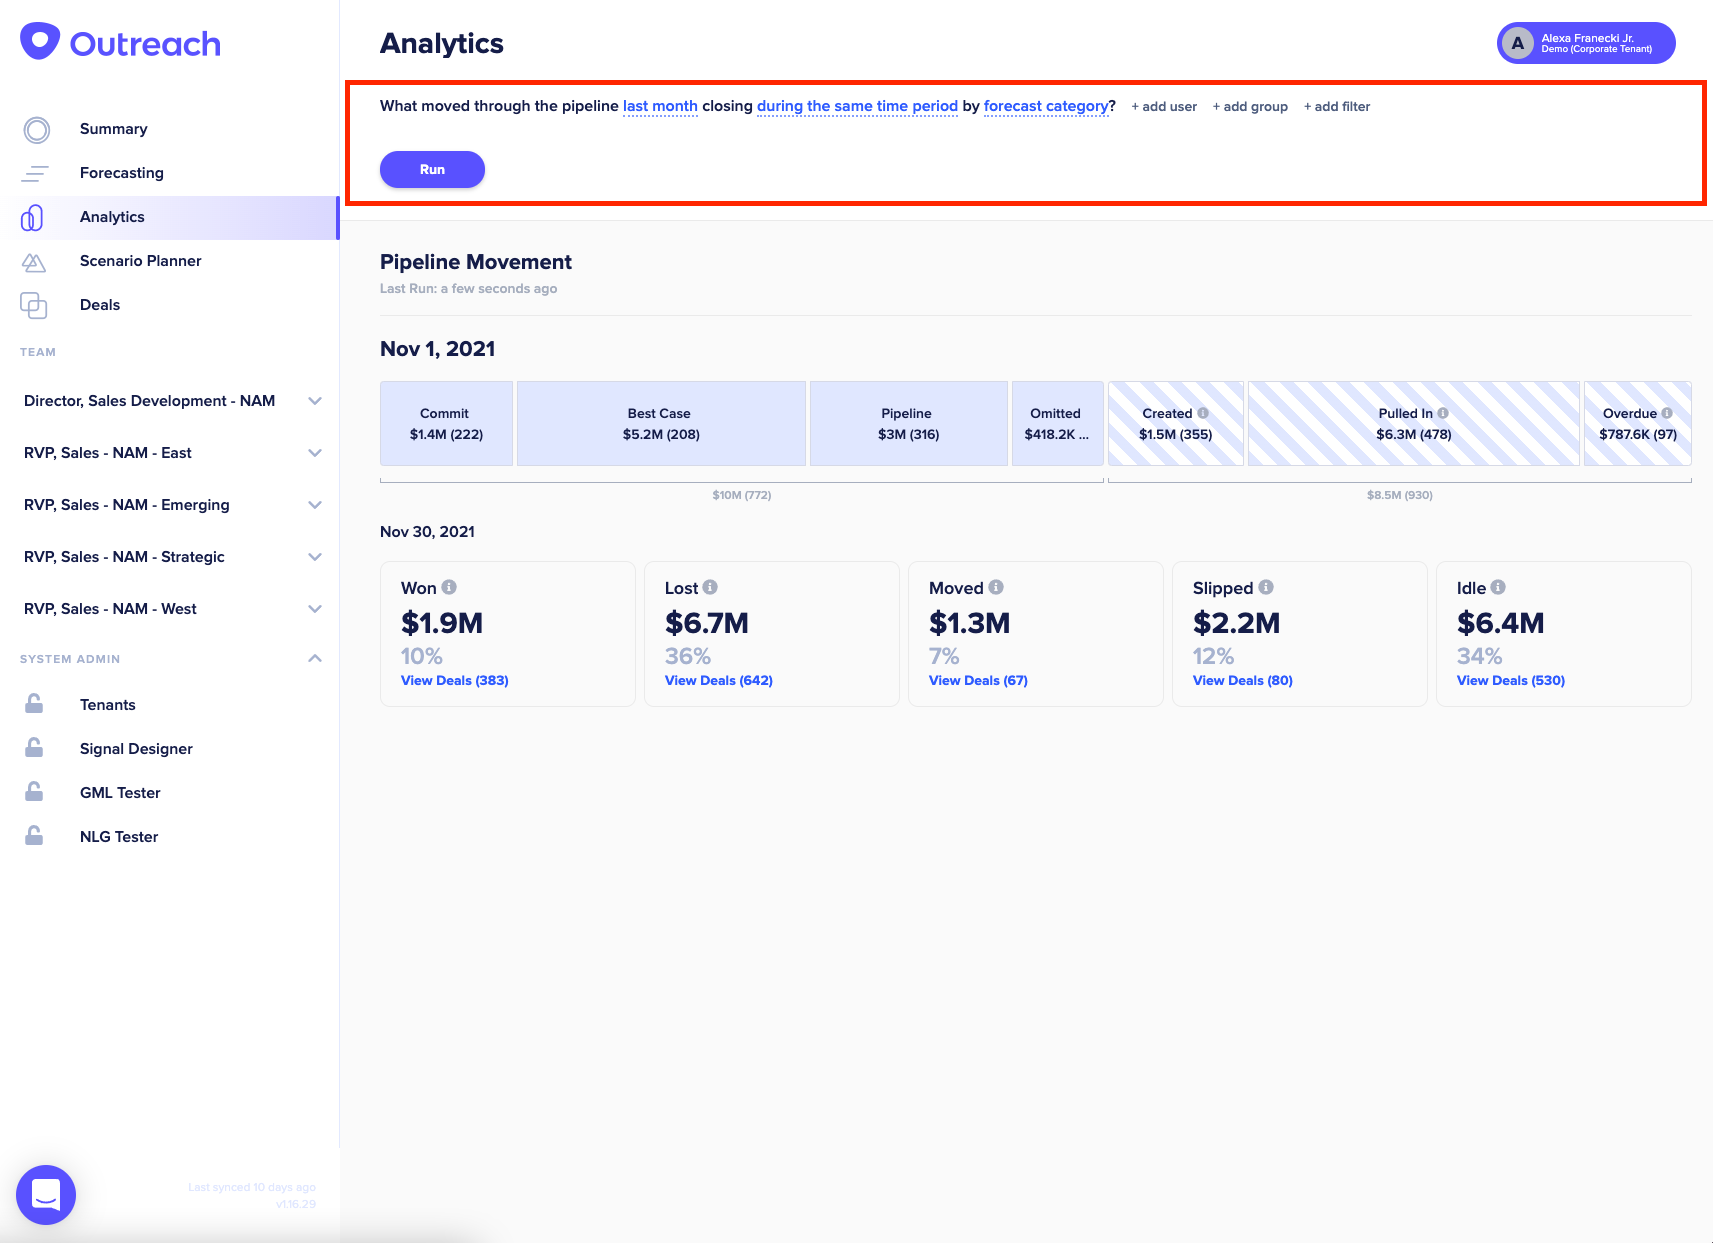Expand RVP, Sales - NAM - Strategic chevron
The width and height of the screenshot is (1713, 1243).
point(315,557)
